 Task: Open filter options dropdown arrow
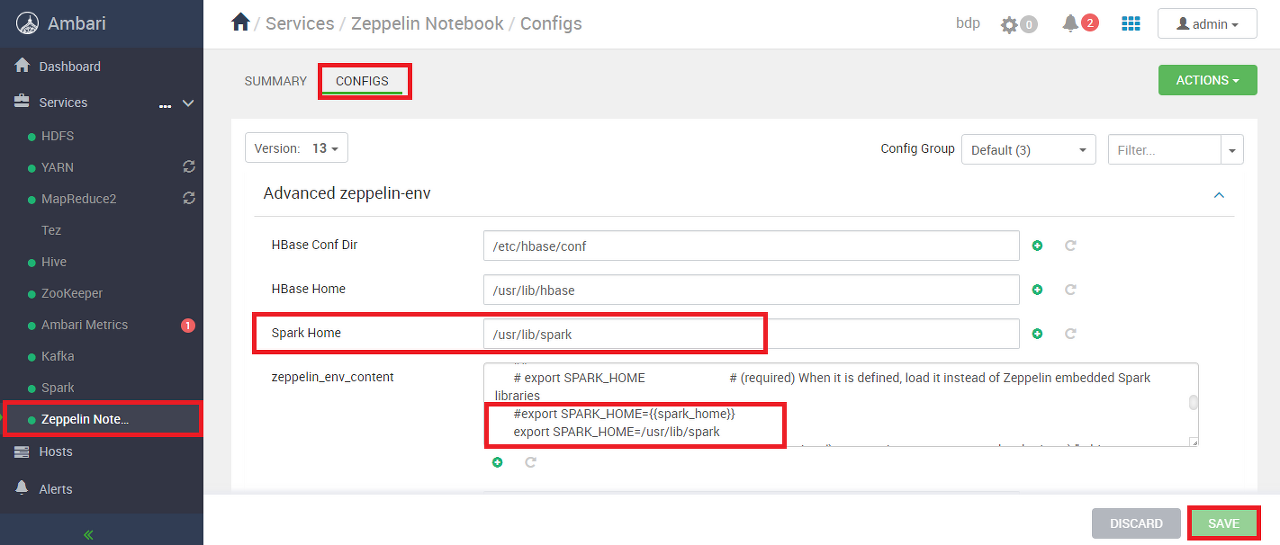pos(1232,150)
